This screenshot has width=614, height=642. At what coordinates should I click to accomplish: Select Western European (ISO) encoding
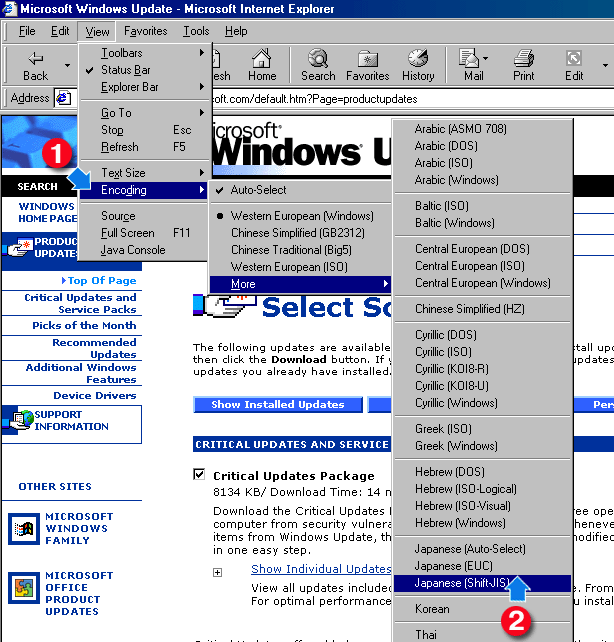300,267
